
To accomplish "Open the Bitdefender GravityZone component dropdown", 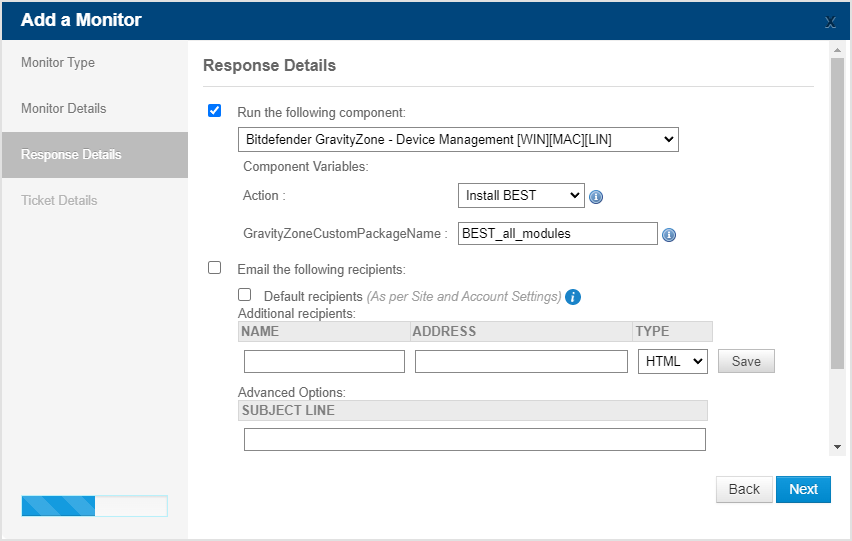I will (x=458, y=140).
